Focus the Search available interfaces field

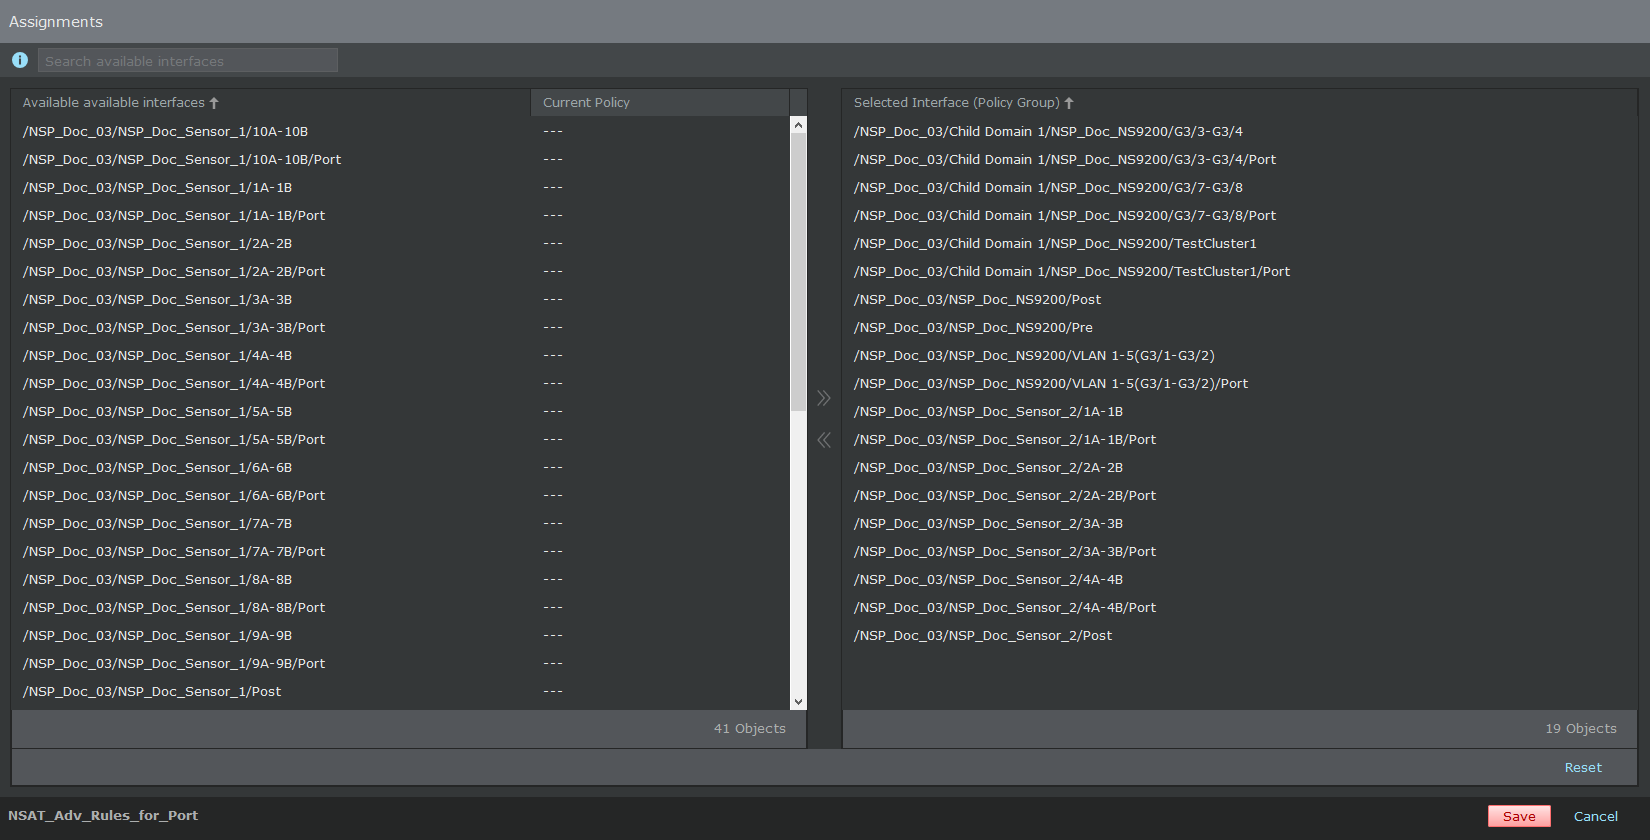pyautogui.click(x=188, y=61)
